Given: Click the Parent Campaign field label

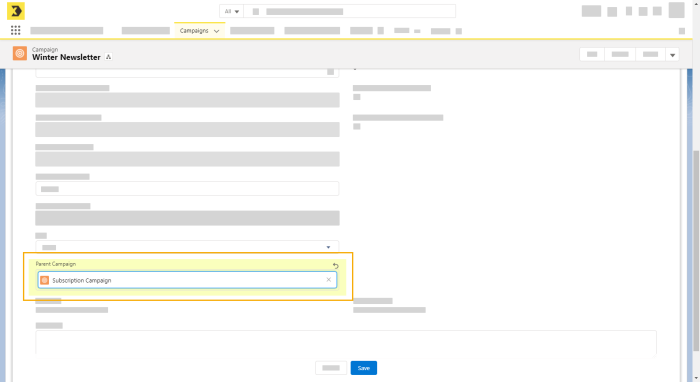Looking at the screenshot, I should click(56, 264).
